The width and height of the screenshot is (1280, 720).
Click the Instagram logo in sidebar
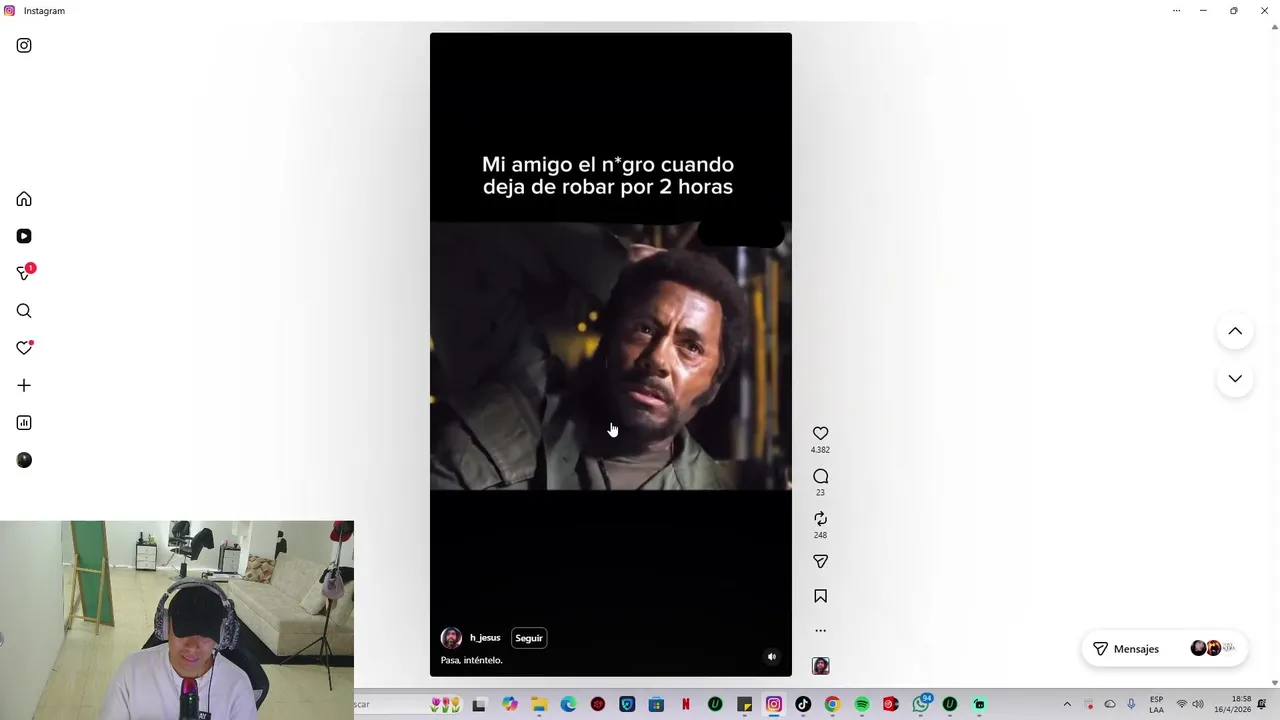pyautogui.click(x=24, y=45)
